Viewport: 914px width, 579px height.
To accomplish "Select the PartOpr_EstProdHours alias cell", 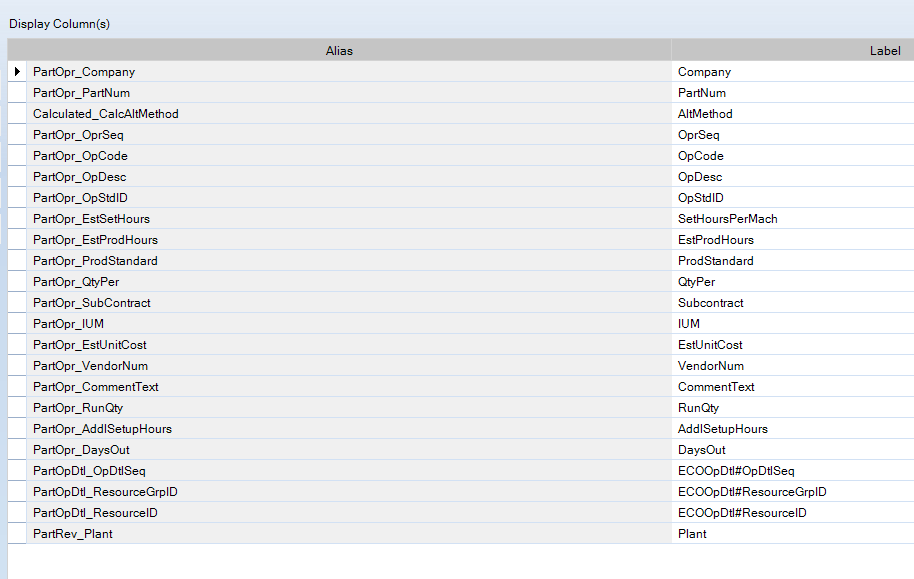I will [x=349, y=240].
